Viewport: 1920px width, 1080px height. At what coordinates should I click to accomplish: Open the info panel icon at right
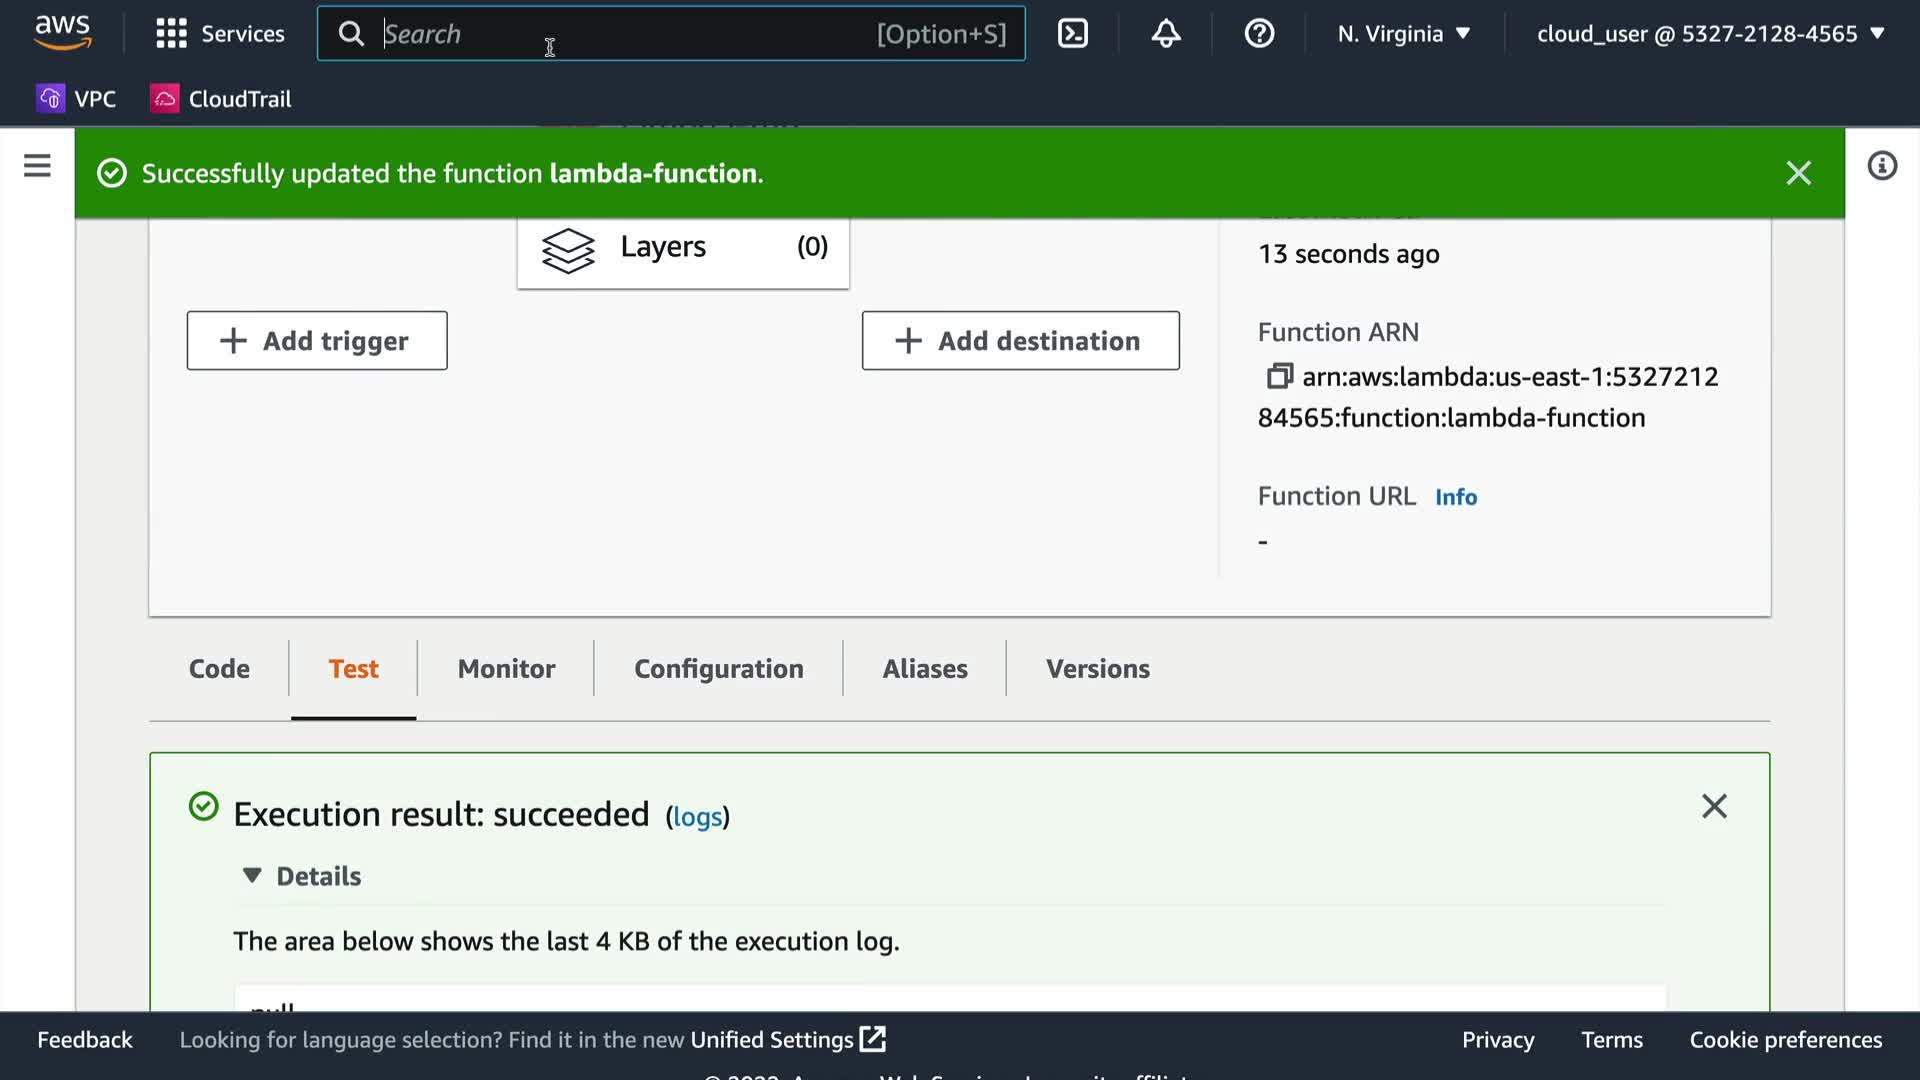pyautogui.click(x=1881, y=166)
